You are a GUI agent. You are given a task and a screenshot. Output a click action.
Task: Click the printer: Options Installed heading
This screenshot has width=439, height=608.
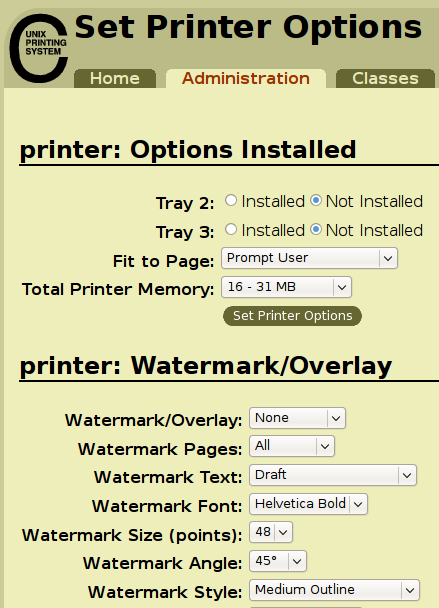click(188, 150)
